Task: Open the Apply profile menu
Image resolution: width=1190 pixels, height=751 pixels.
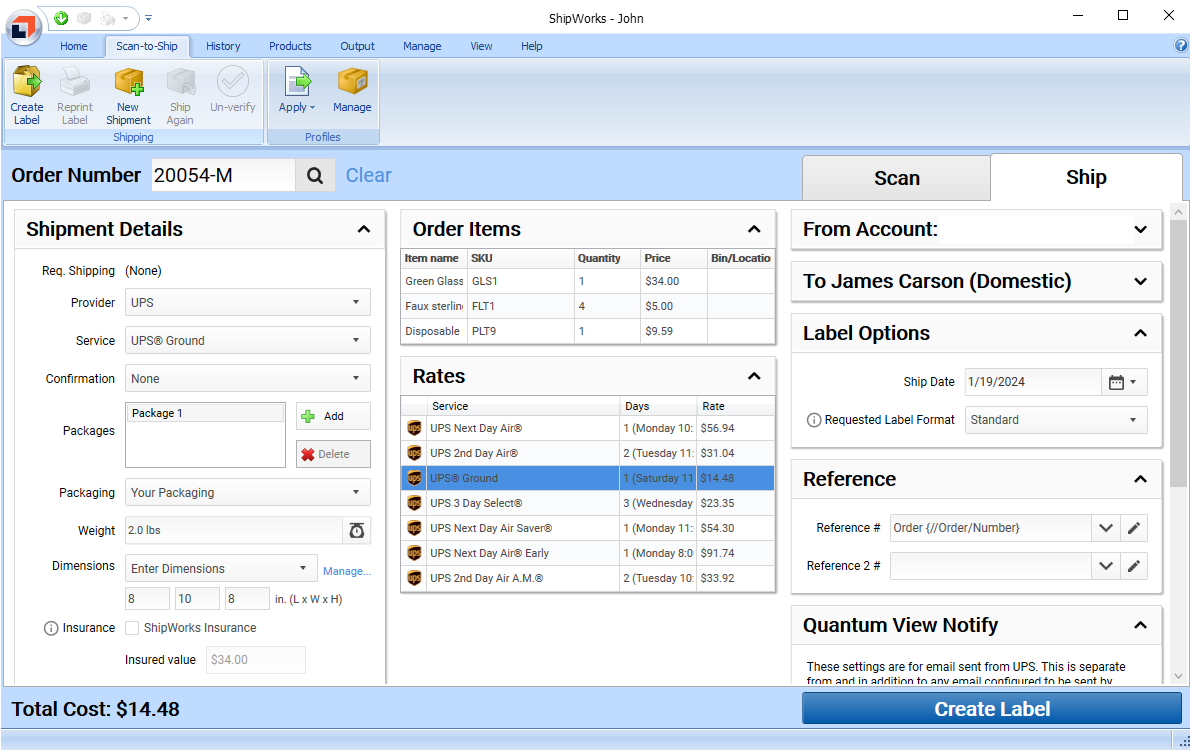Action: [297, 90]
